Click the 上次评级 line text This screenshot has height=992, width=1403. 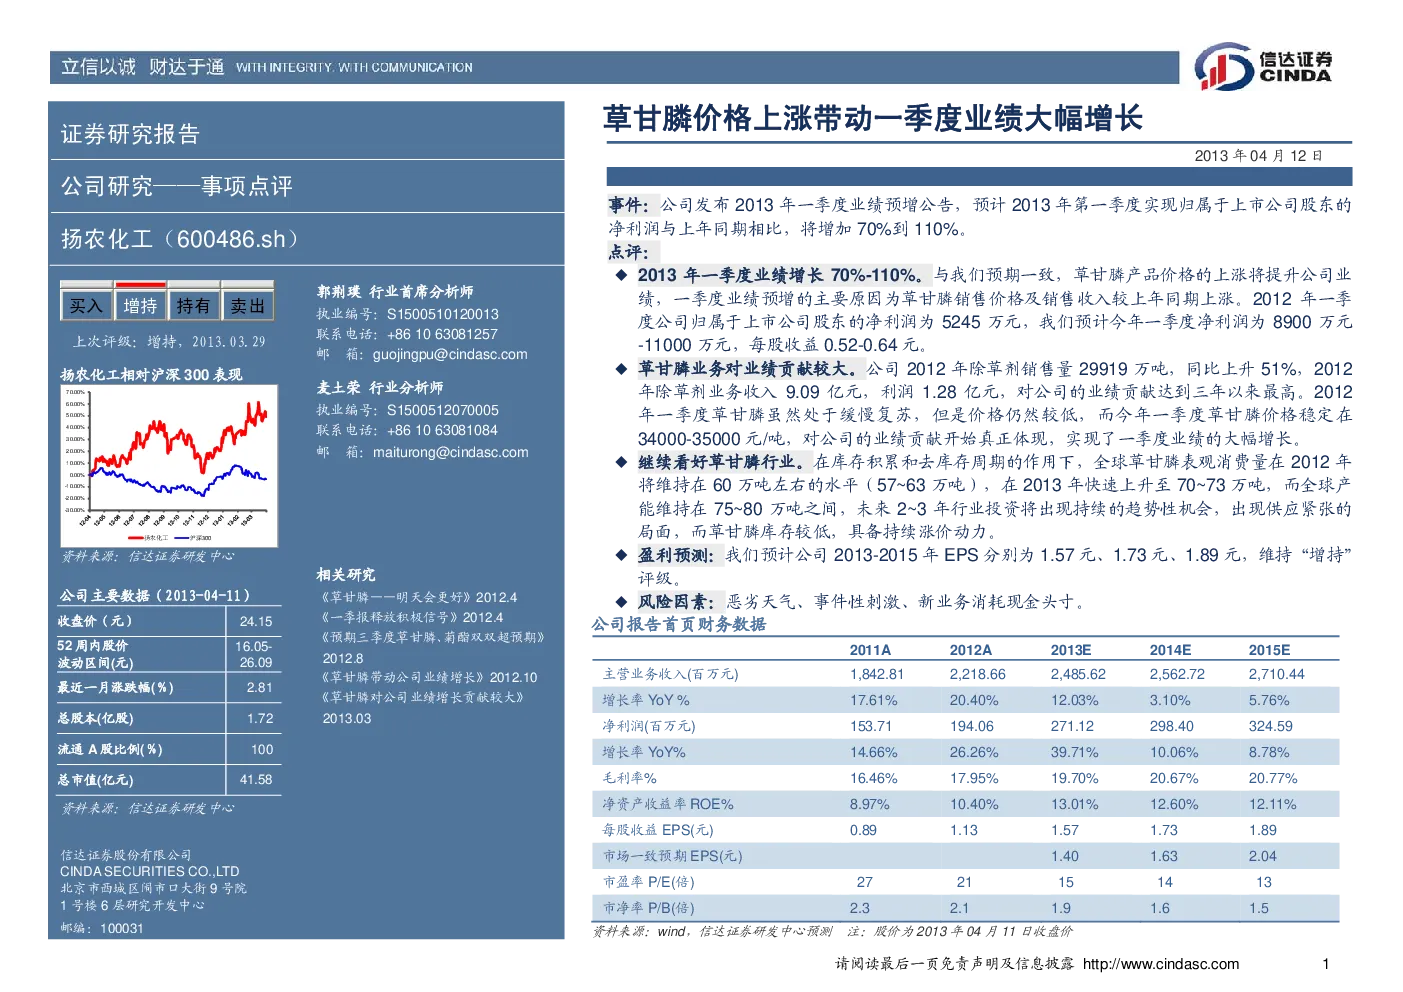[169, 342]
